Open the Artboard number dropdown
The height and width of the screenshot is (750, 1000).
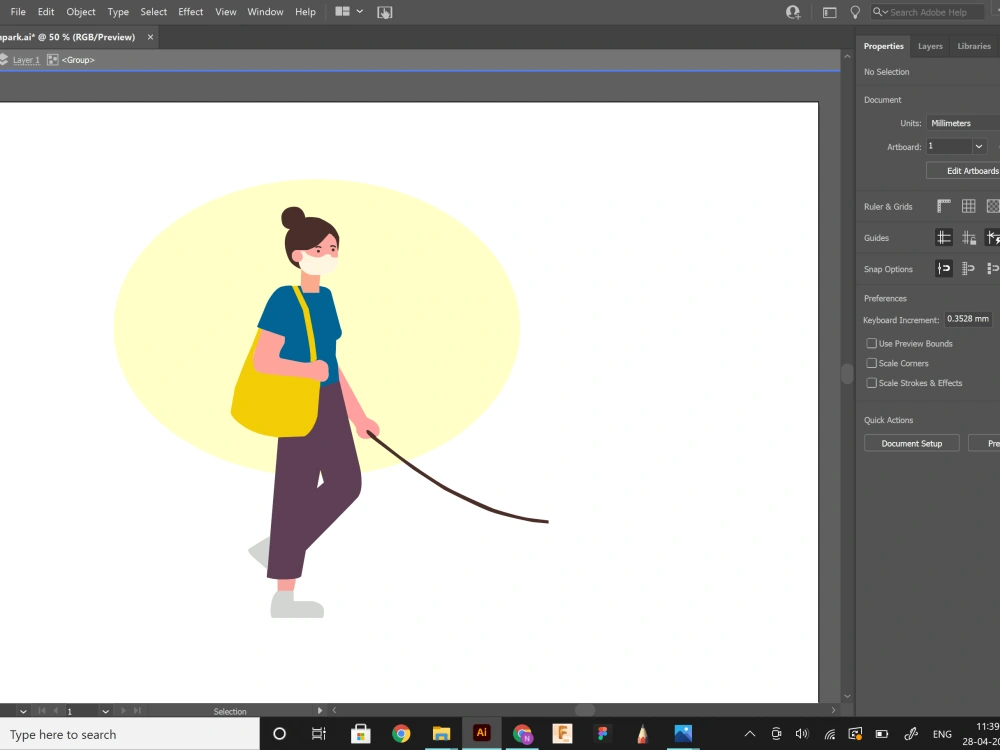click(x=979, y=147)
